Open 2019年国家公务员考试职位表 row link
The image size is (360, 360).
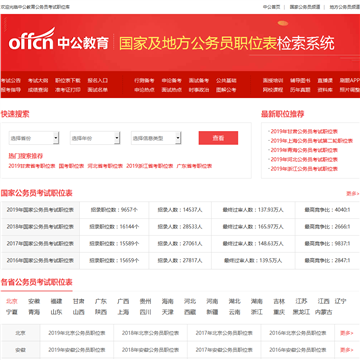[40, 210]
